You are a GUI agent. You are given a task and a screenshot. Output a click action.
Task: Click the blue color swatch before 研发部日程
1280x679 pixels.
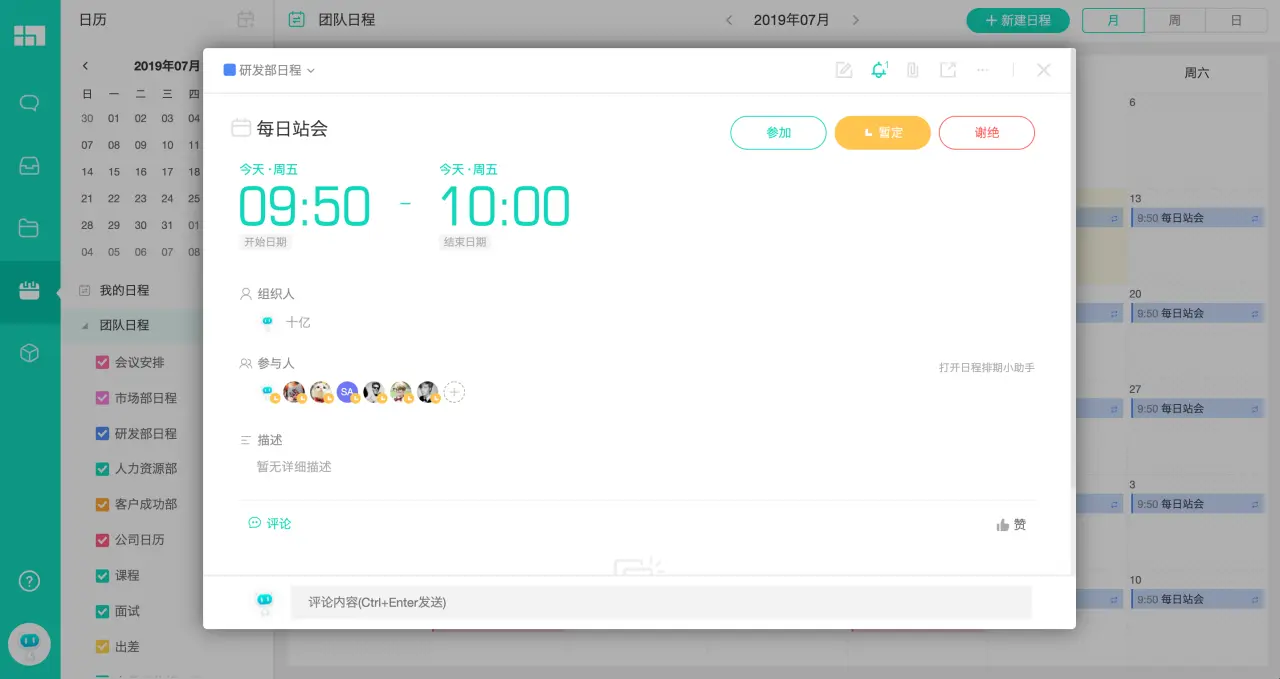[228, 70]
